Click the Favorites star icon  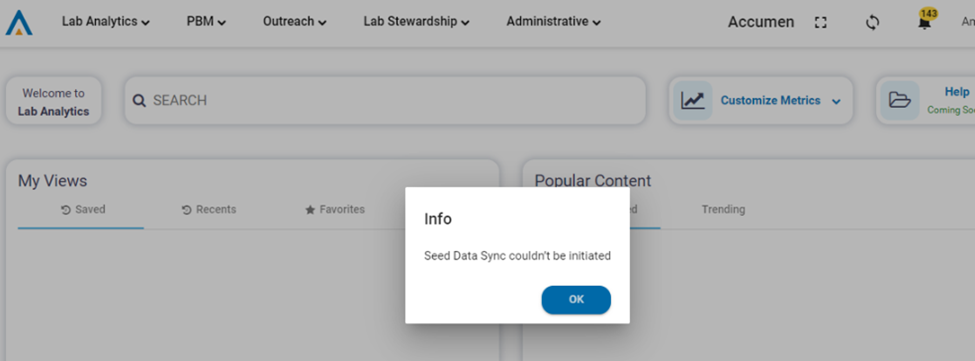pos(310,210)
